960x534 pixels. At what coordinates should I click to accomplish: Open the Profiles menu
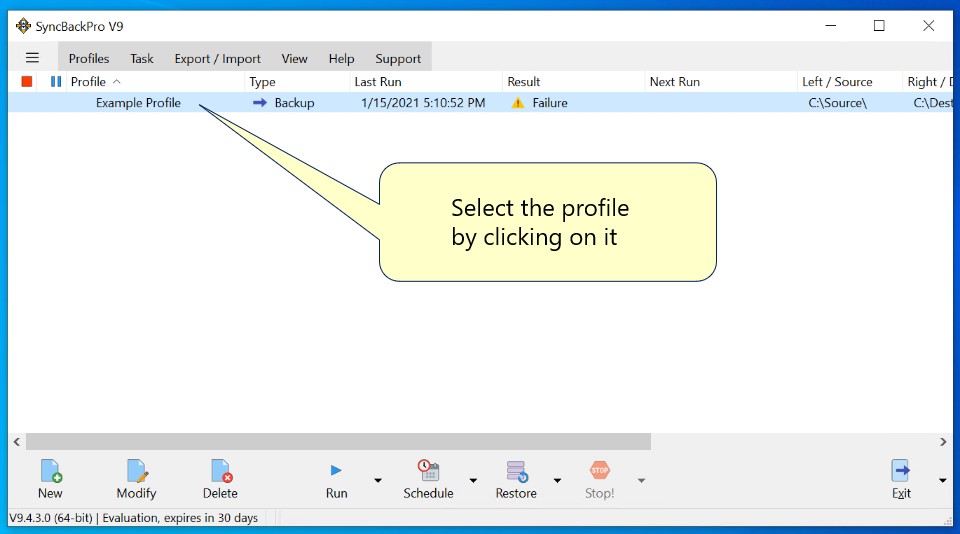pos(89,59)
